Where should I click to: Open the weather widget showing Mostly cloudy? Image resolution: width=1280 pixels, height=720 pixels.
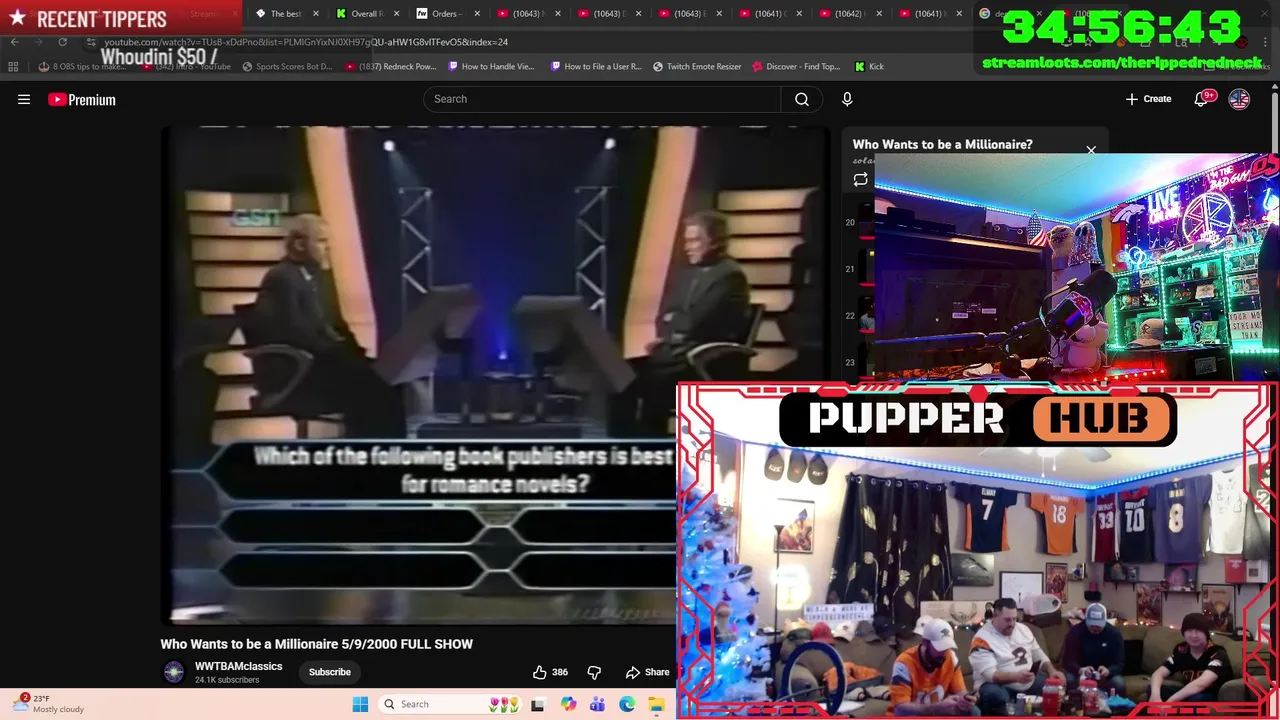click(50, 704)
